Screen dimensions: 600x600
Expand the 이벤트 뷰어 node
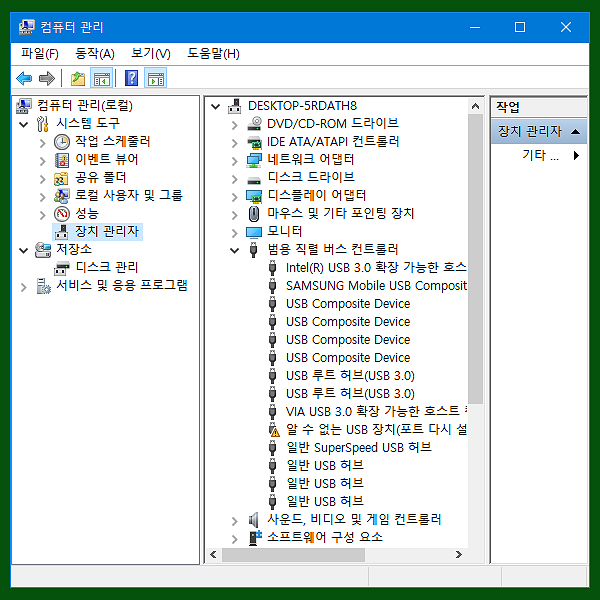(43, 161)
